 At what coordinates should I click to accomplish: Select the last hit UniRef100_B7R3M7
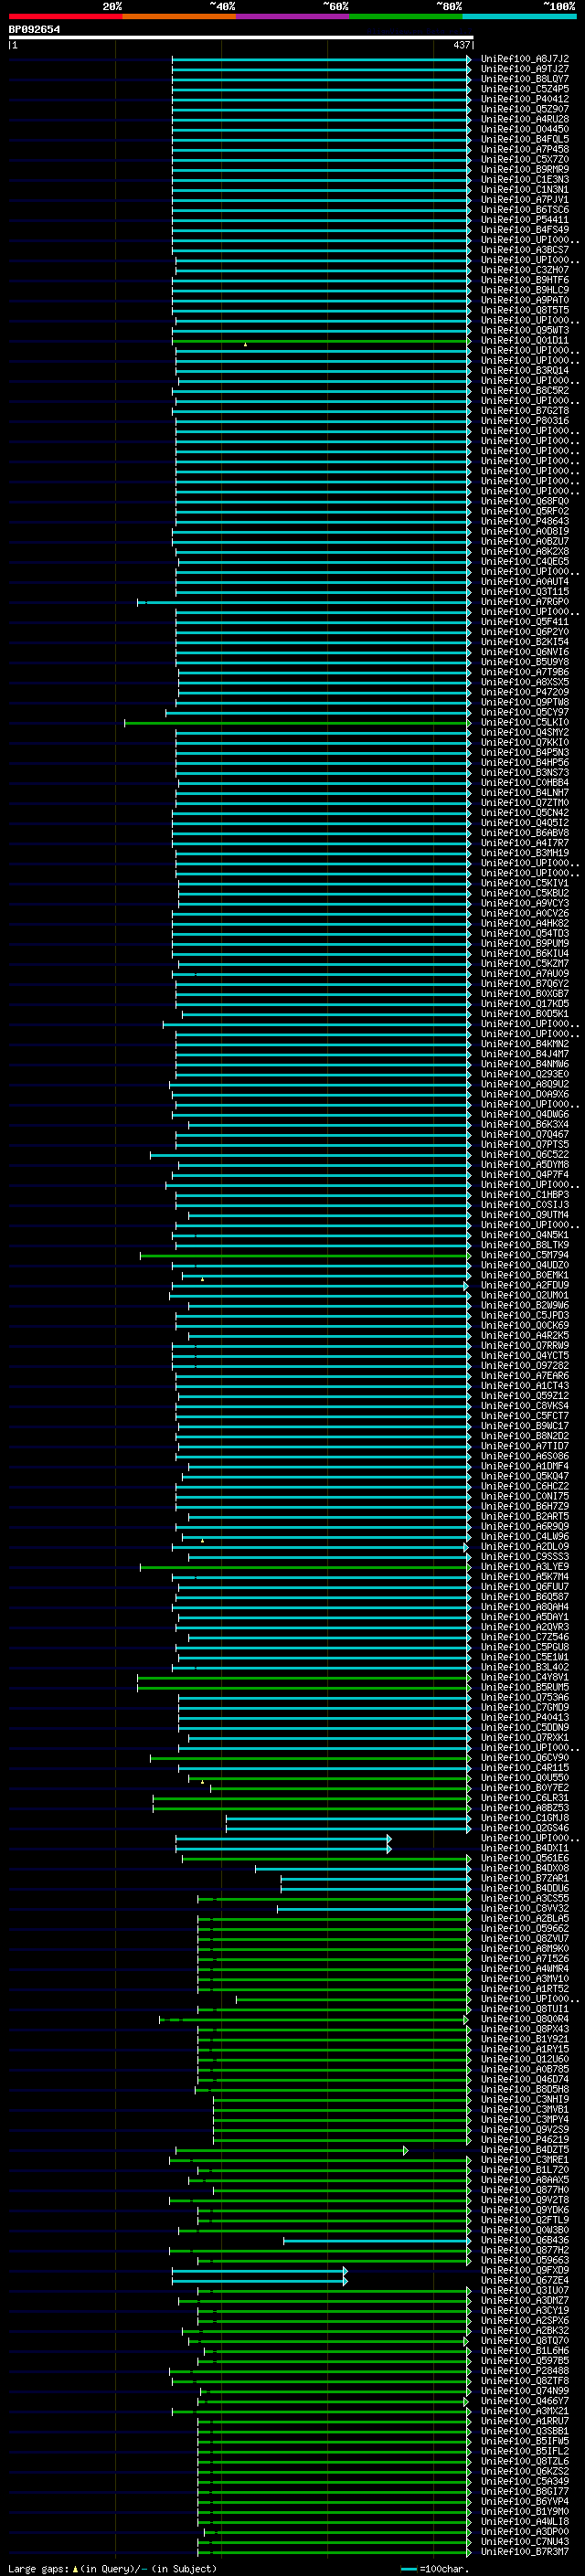[525, 2552]
